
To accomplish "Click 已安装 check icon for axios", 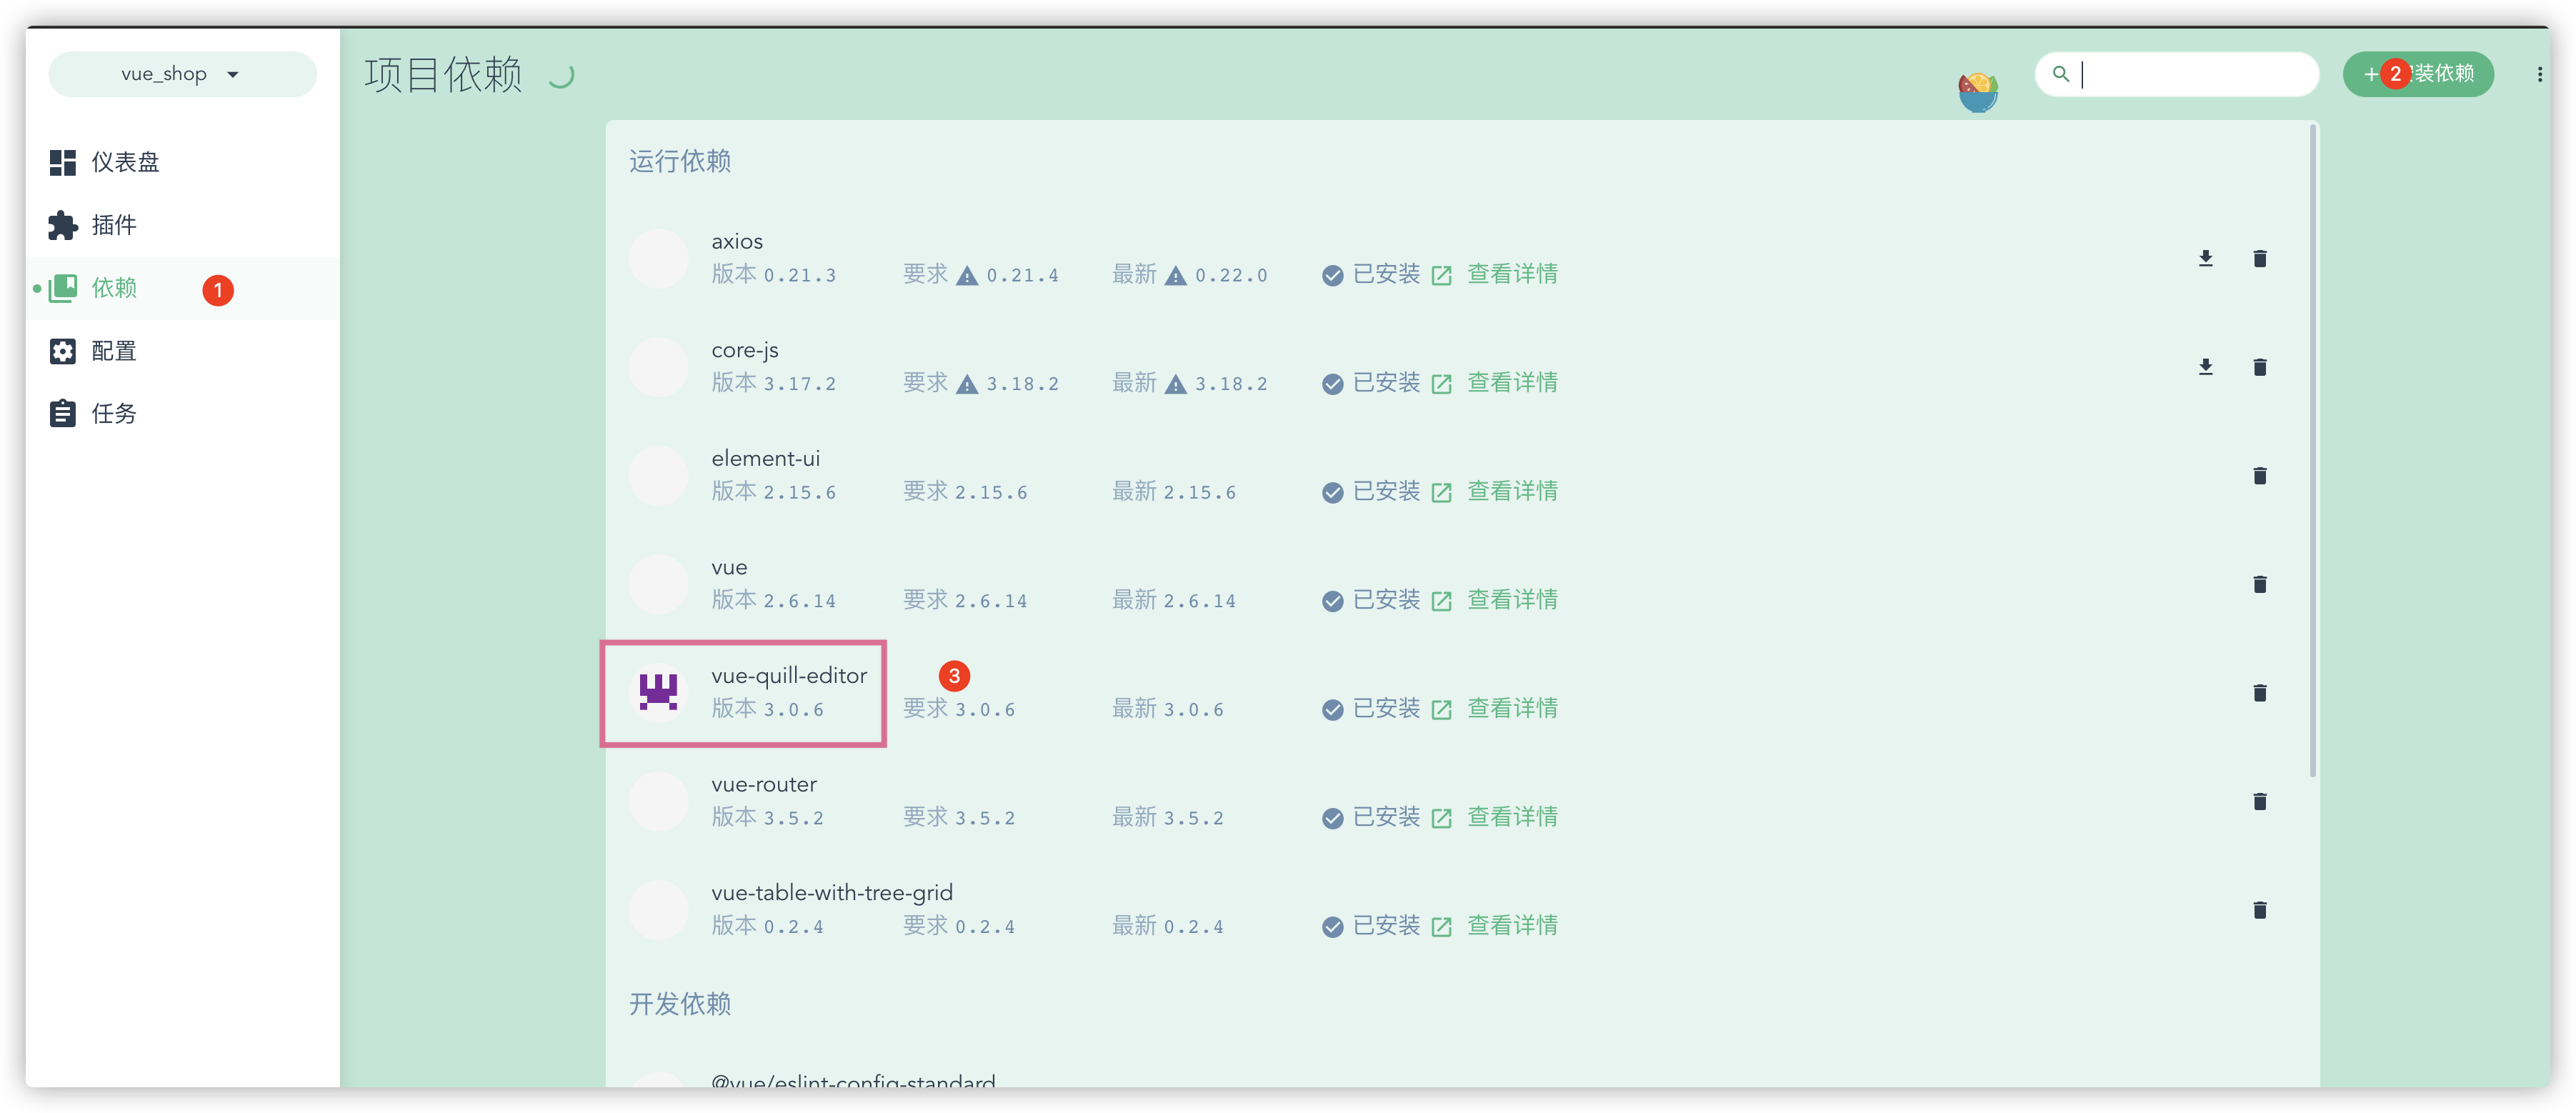I will 1332,276.
